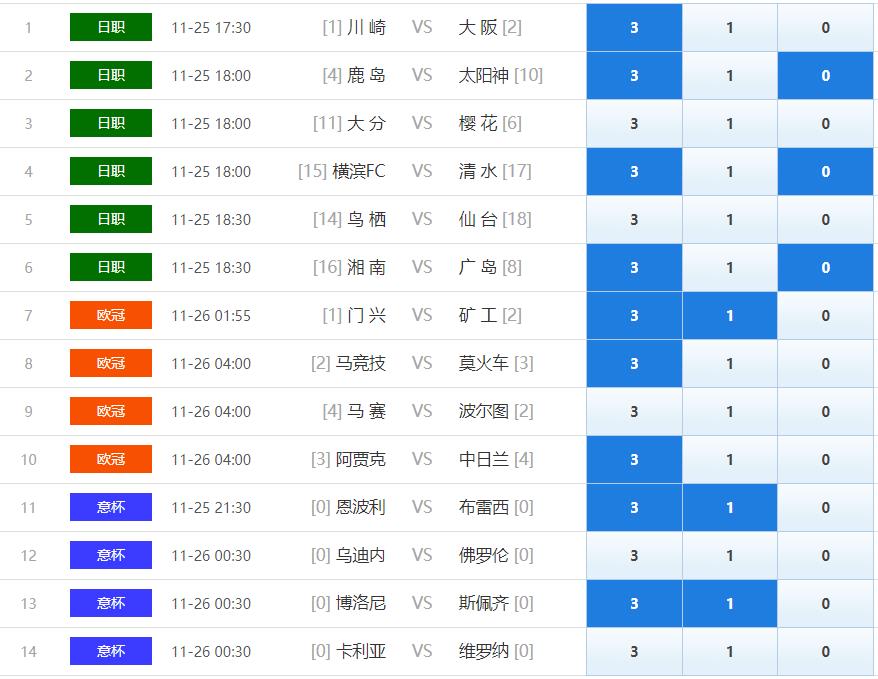The image size is (878, 679).
Task: Click the 欧冠 league tag in row 7
Action: pos(111,315)
